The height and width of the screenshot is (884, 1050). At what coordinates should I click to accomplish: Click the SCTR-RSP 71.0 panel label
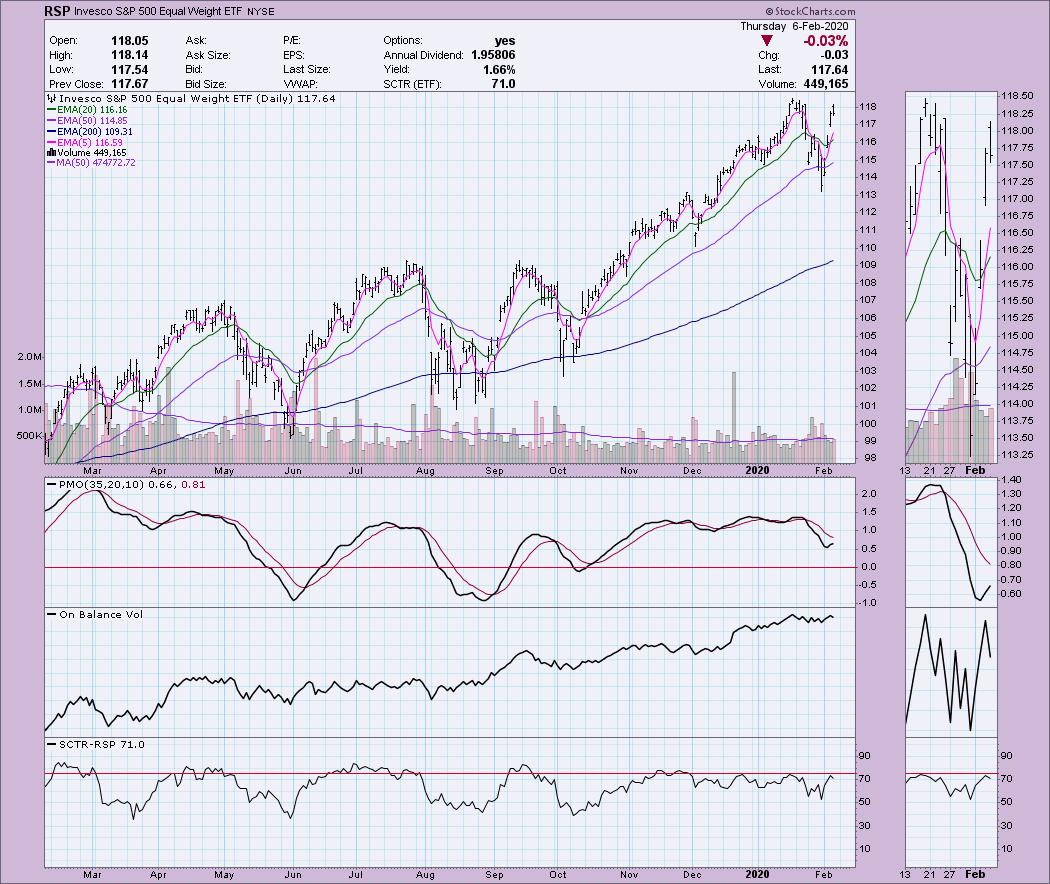pyautogui.click(x=101, y=744)
